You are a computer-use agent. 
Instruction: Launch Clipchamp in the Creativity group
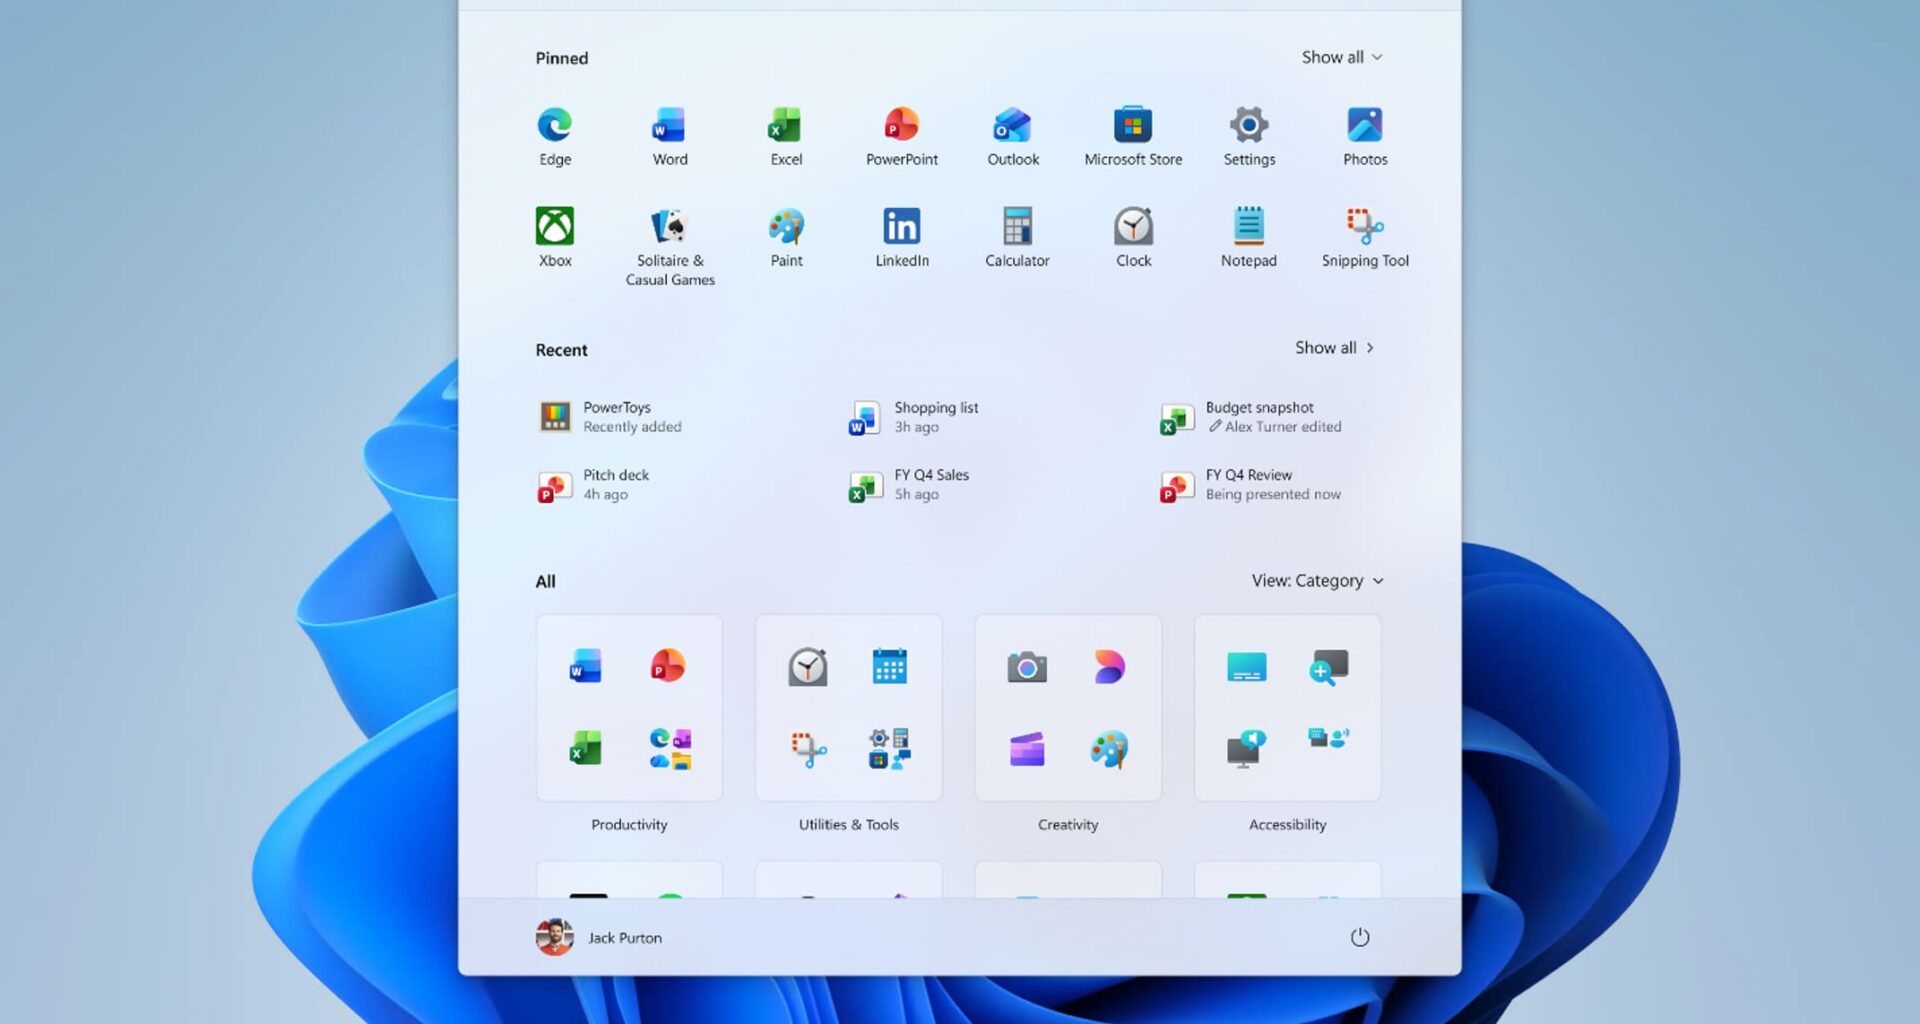[x=1027, y=748]
